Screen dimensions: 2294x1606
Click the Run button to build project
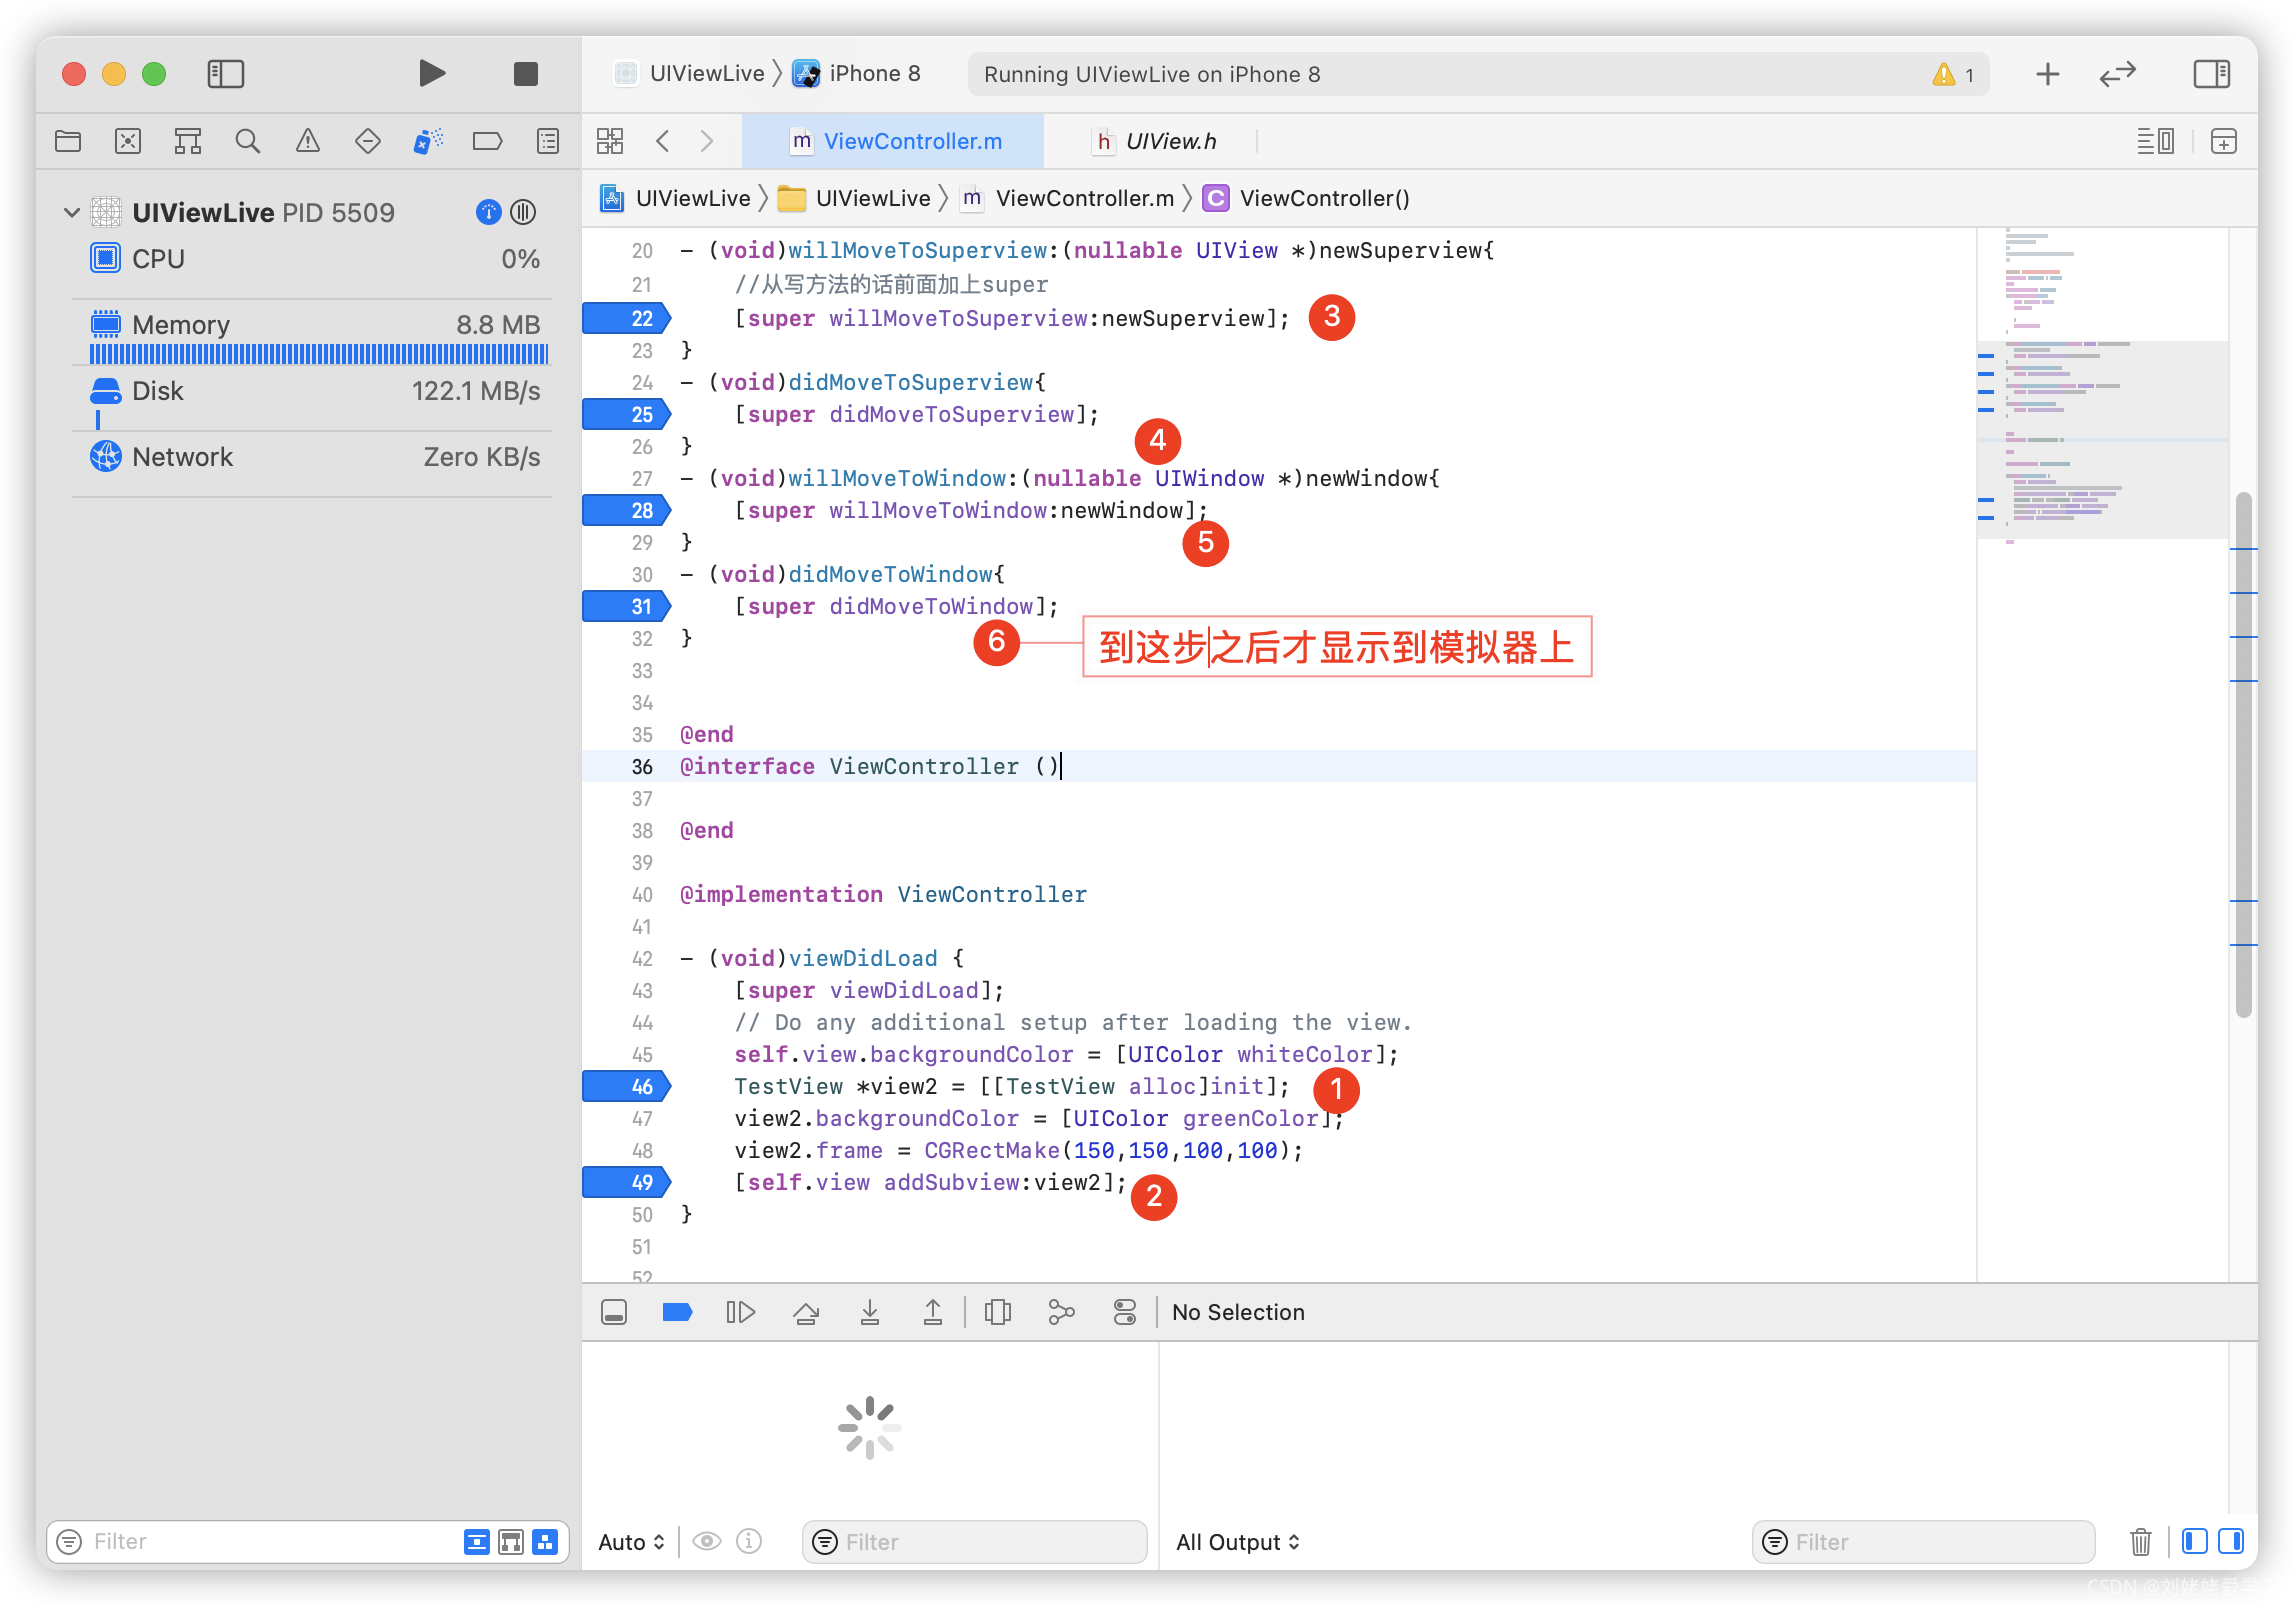(x=432, y=71)
